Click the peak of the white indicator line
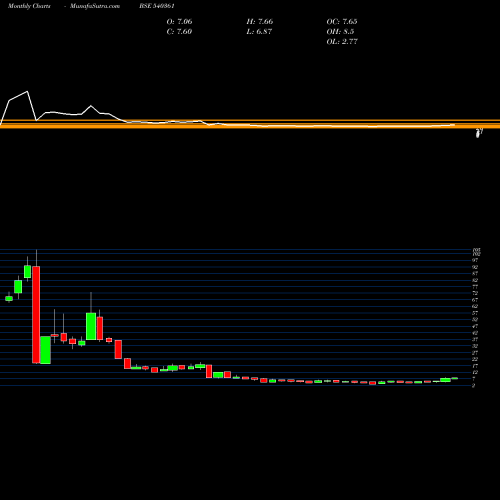The image size is (500, 500). coord(27,91)
